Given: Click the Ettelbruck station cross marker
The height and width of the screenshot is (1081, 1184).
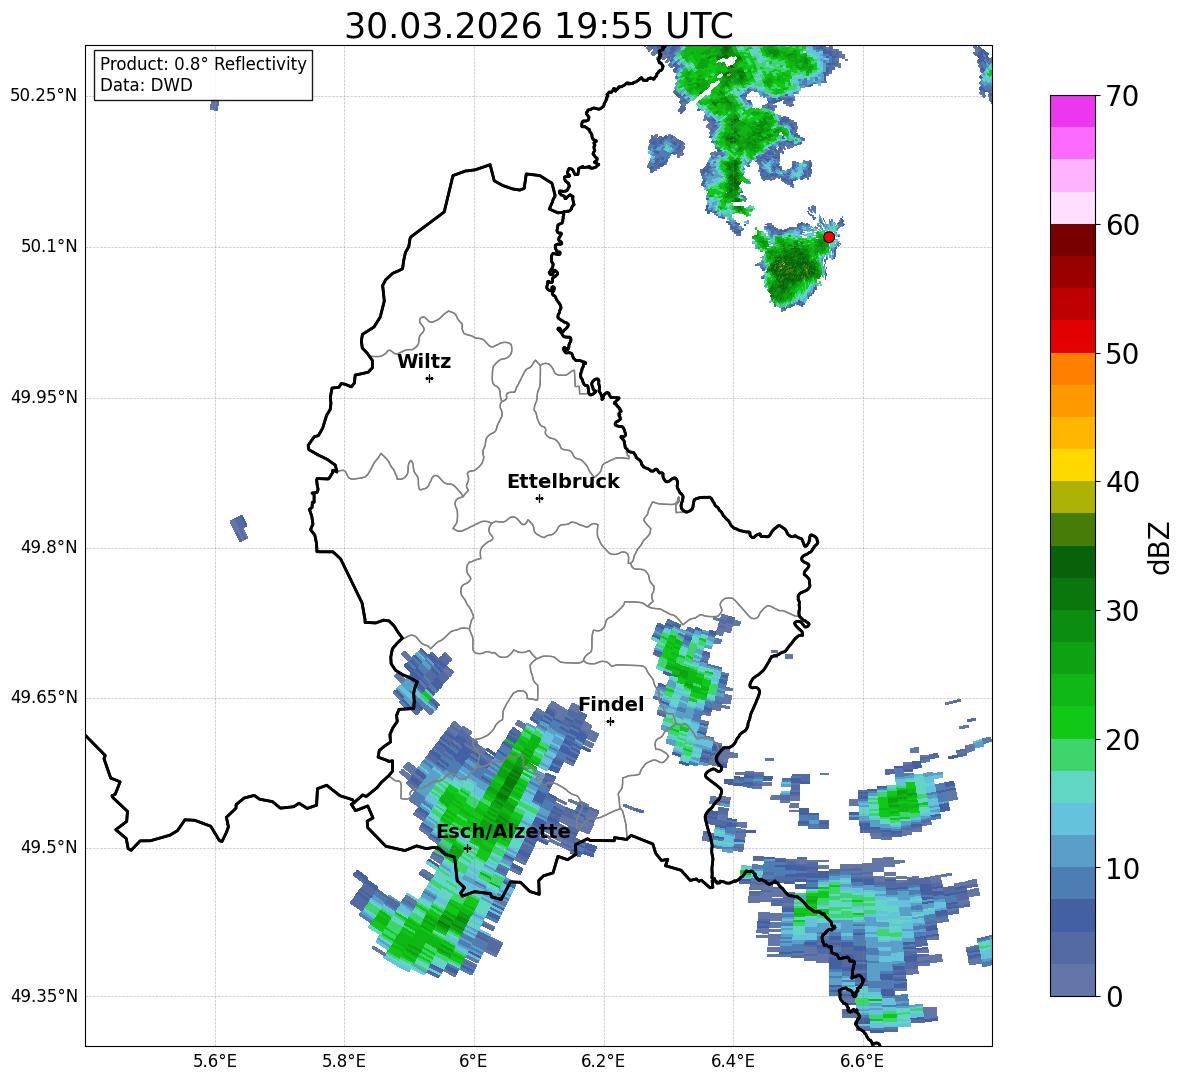Looking at the screenshot, I should [x=539, y=498].
